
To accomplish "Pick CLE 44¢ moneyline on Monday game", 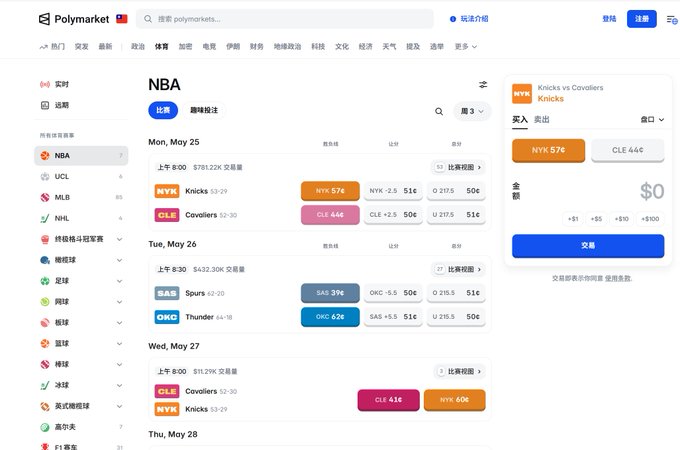I will (x=330, y=215).
